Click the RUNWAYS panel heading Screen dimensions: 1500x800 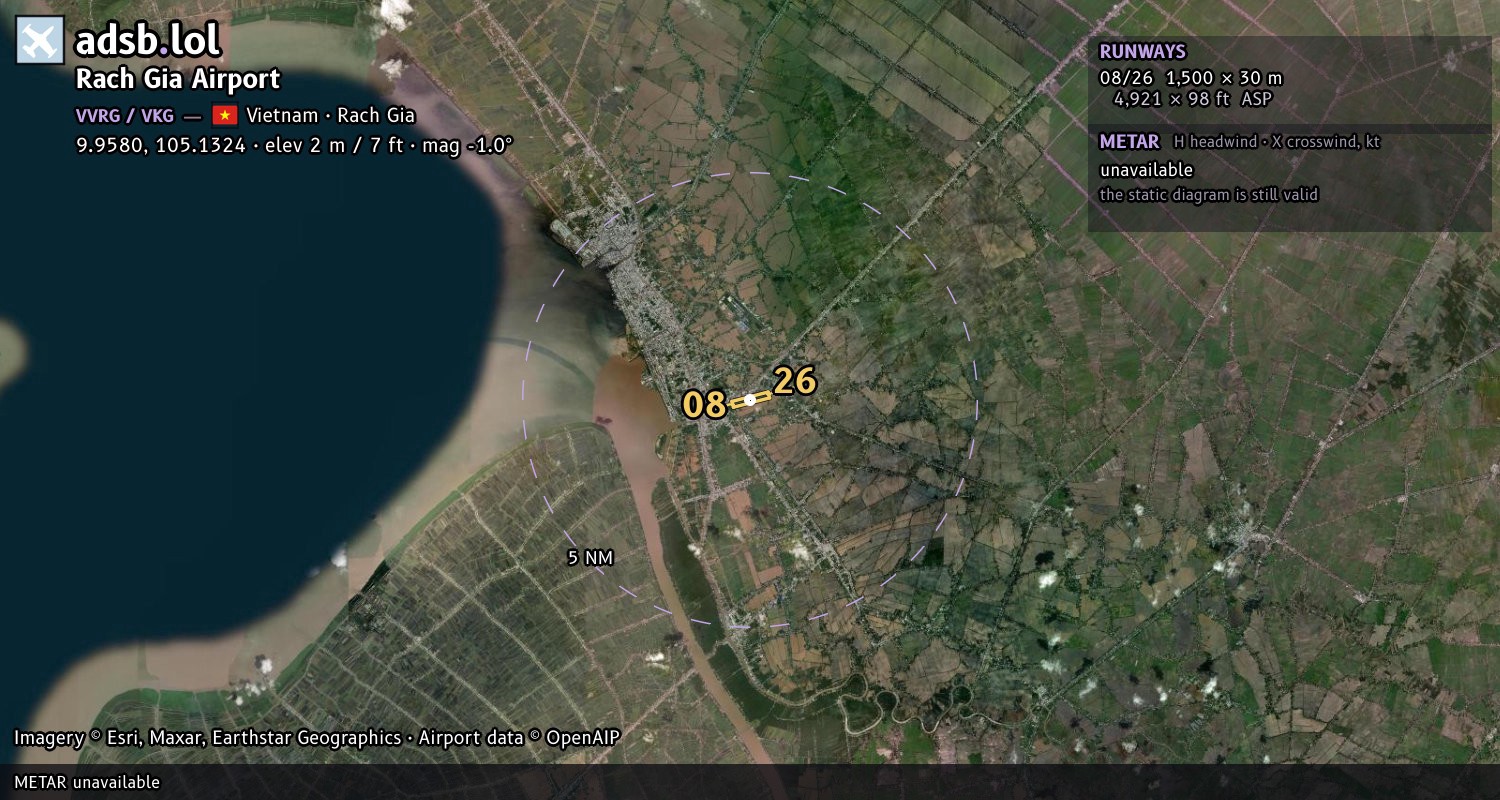click(1142, 52)
